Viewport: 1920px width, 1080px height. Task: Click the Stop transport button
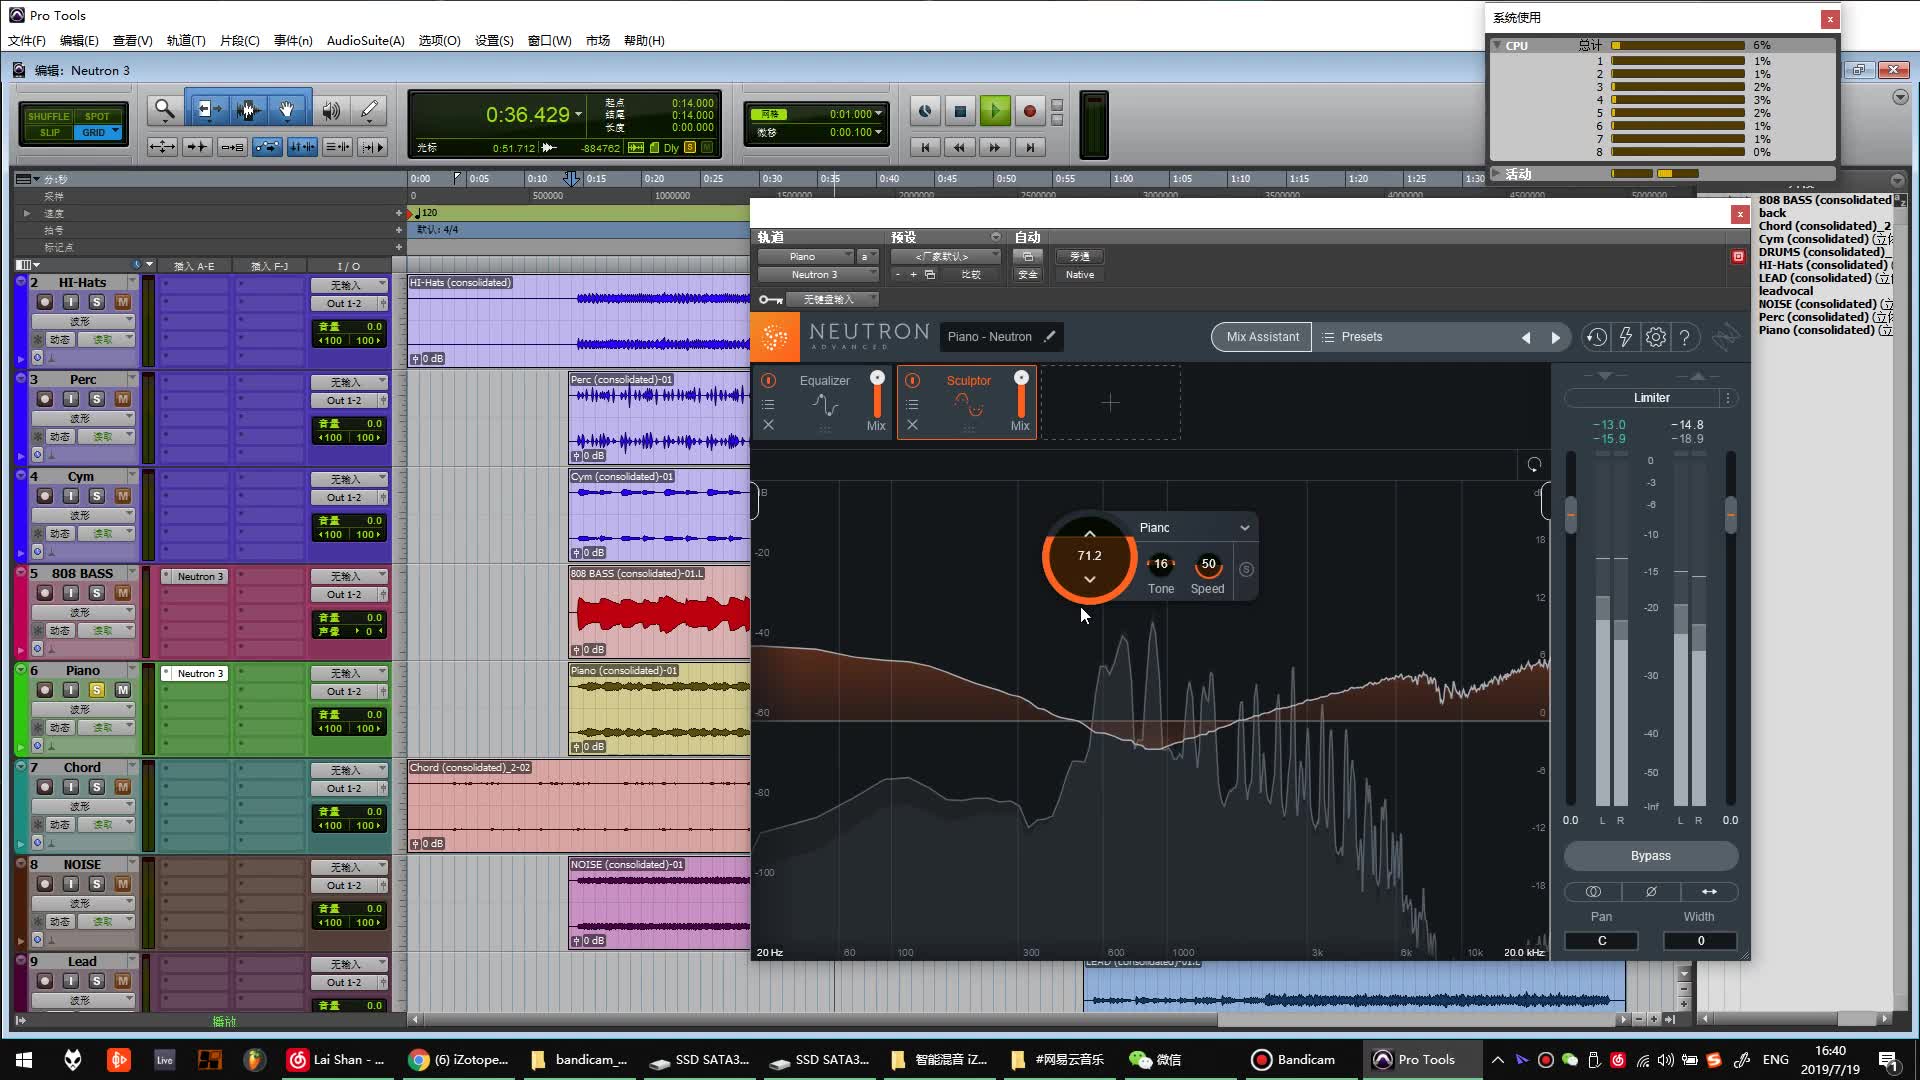(x=960, y=111)
